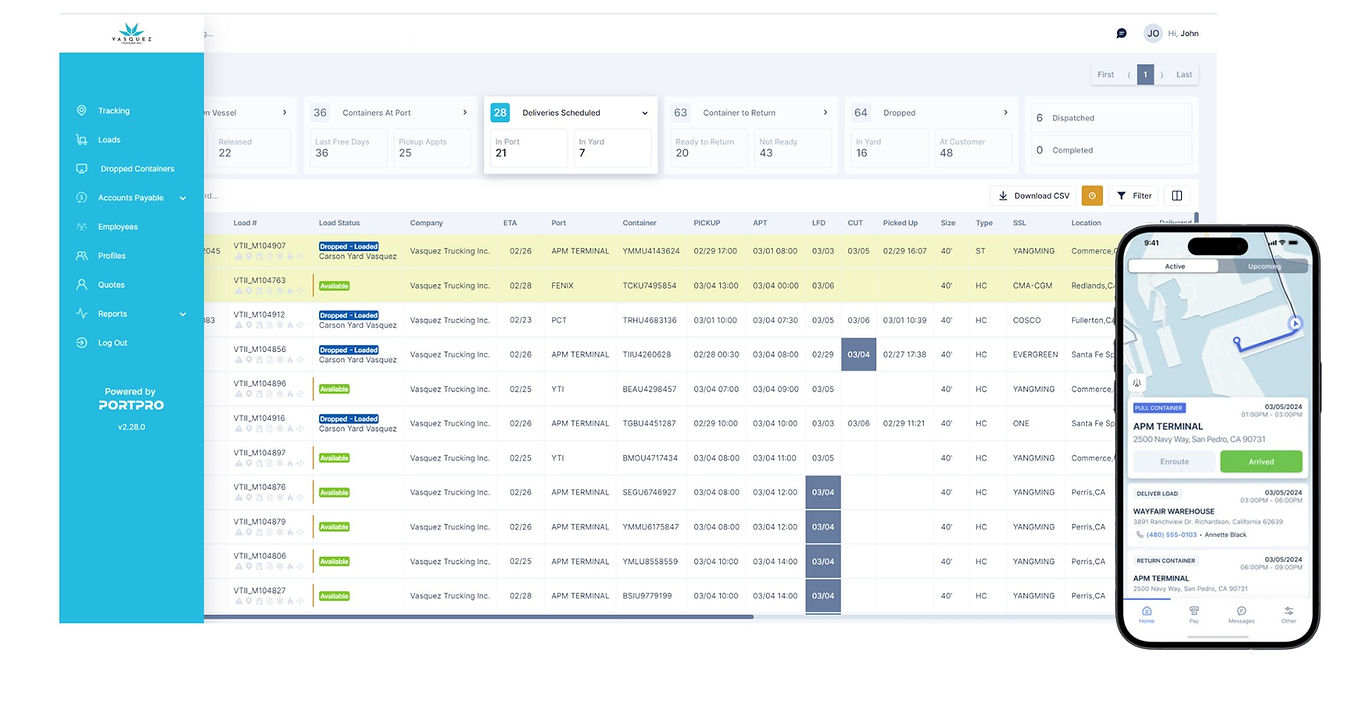Open the Quotes section
This screenshot has width=1362, height=715.
[x=111, y=285]
